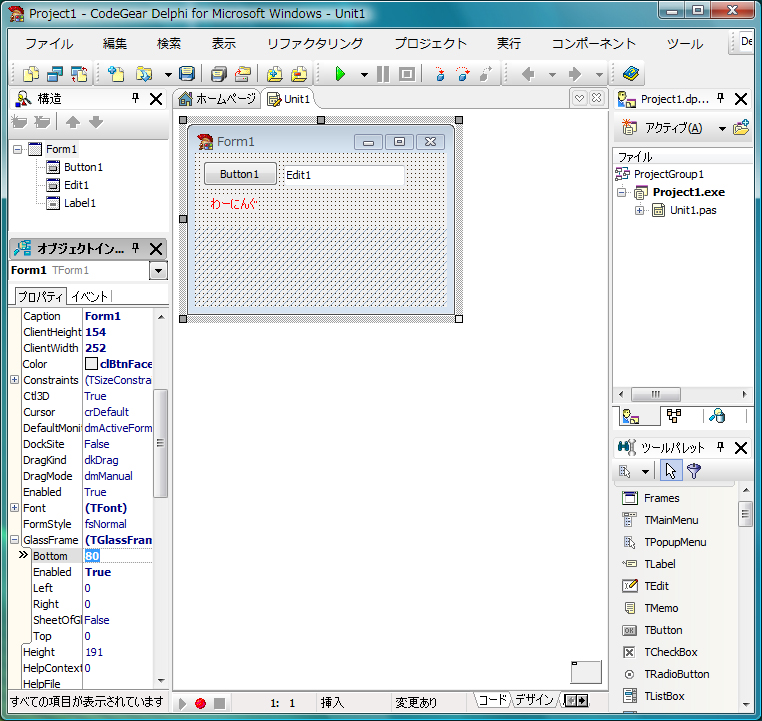Click the green Run program arrow
This screenshot has width=762, height=721.
[x=340, y=74]
